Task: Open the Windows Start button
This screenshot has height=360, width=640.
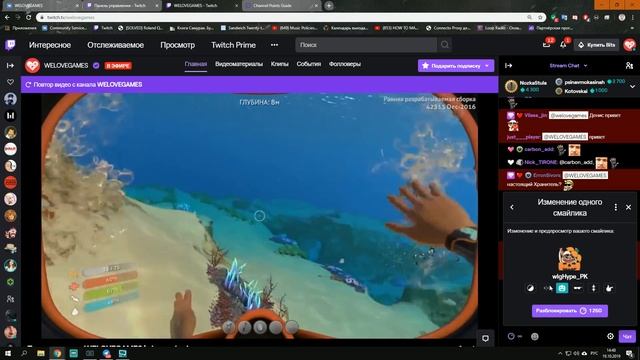Action: (8, 353)
